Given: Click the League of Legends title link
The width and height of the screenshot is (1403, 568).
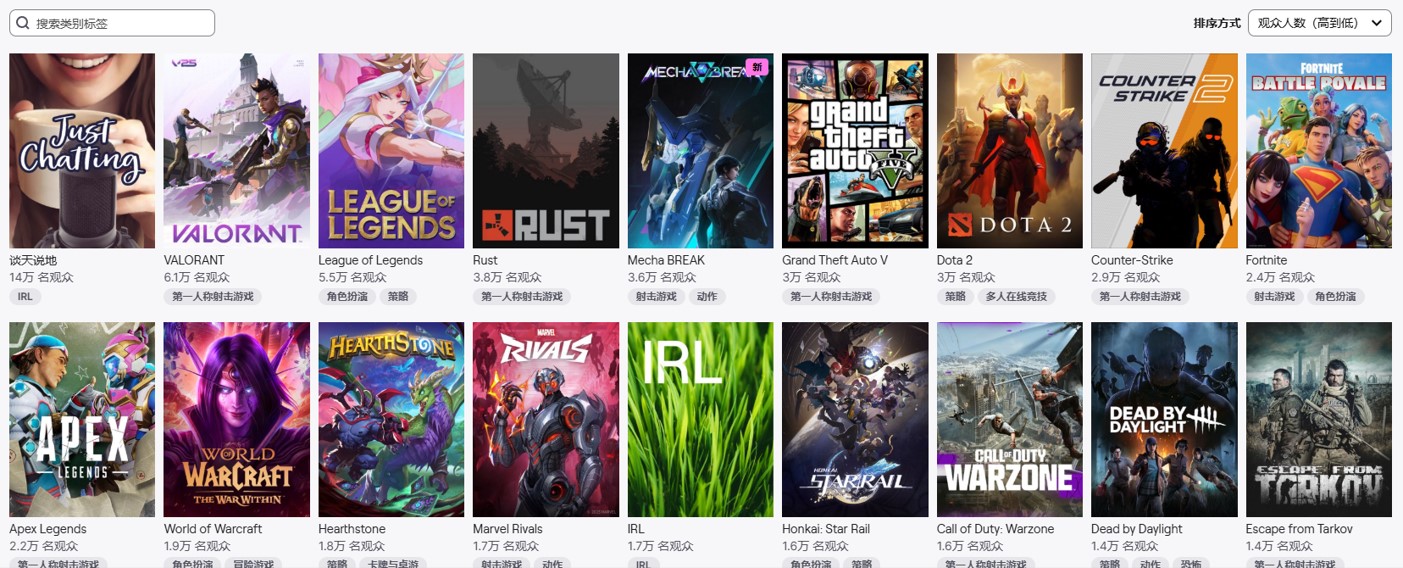Looking at the screenshot, I should point(370,260).
